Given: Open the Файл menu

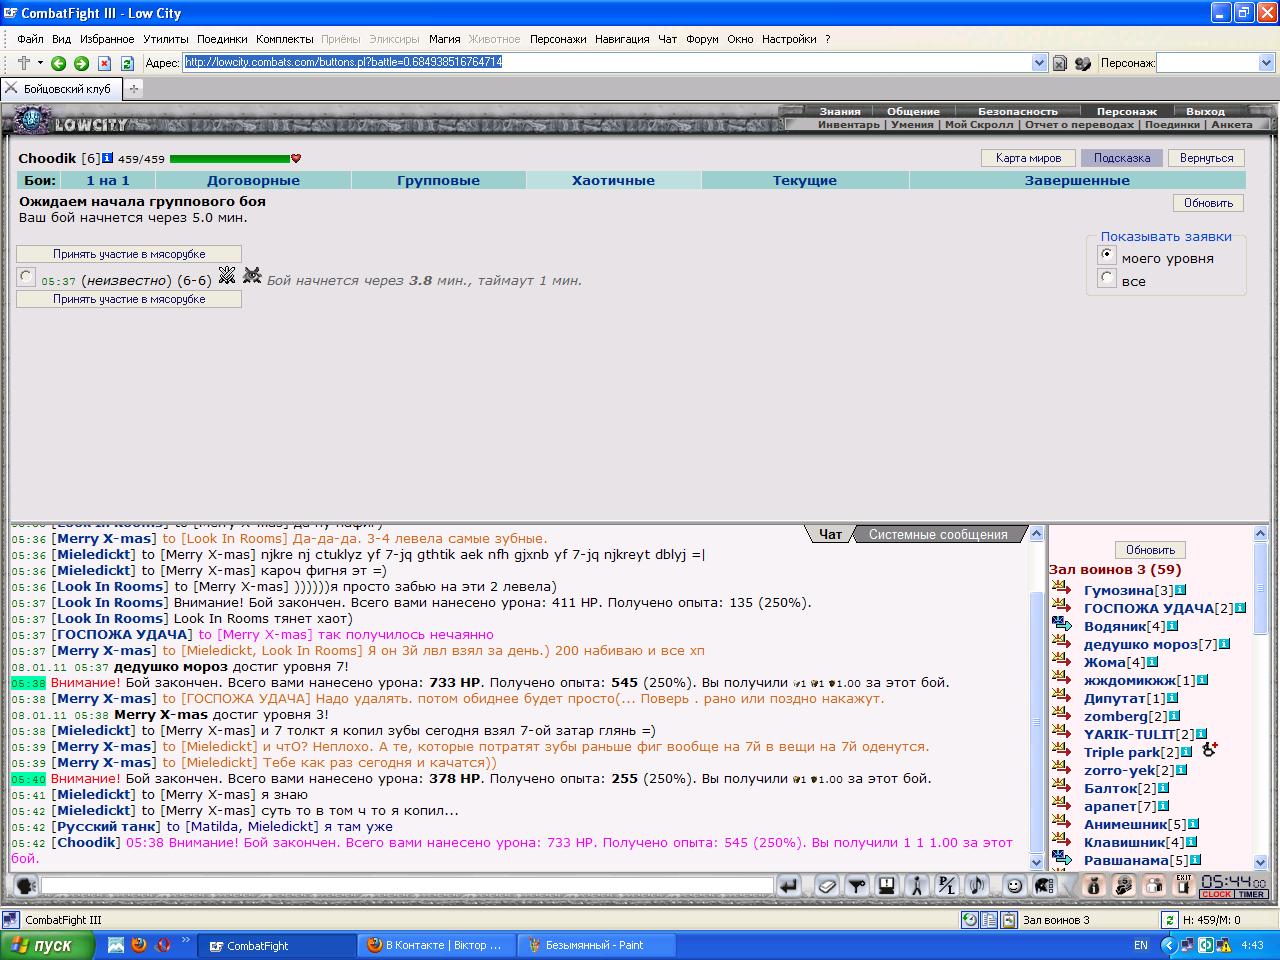Looking at the screenshot, I should 30,39.
